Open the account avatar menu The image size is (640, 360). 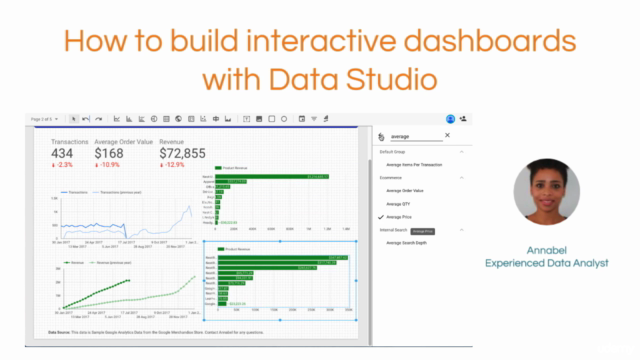point(450,119)
